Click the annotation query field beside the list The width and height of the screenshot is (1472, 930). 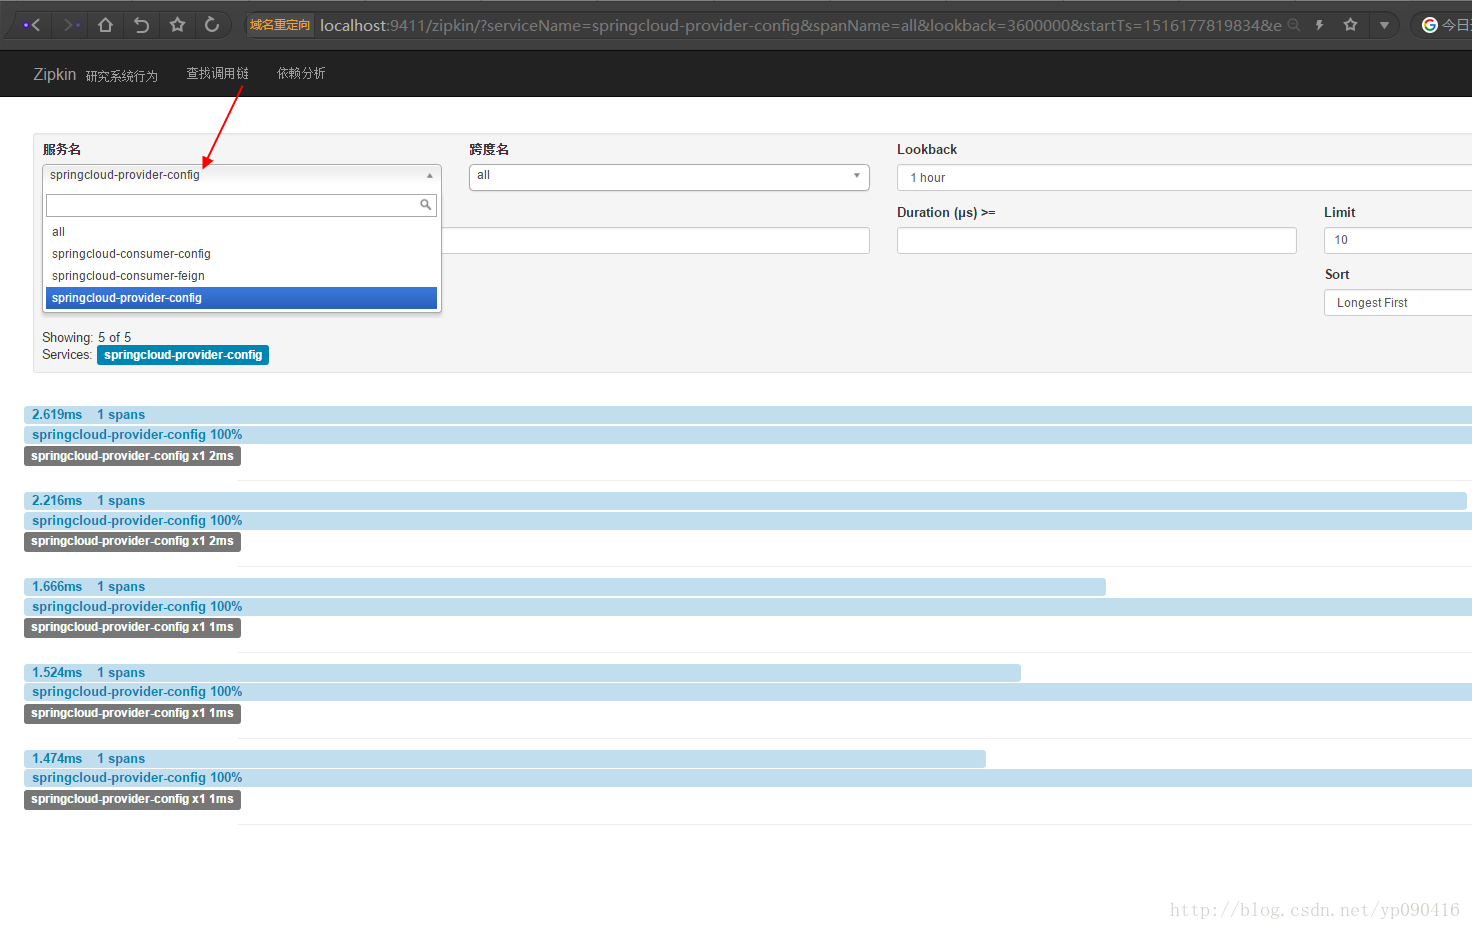pyautogui.click(x=655, y=240)
